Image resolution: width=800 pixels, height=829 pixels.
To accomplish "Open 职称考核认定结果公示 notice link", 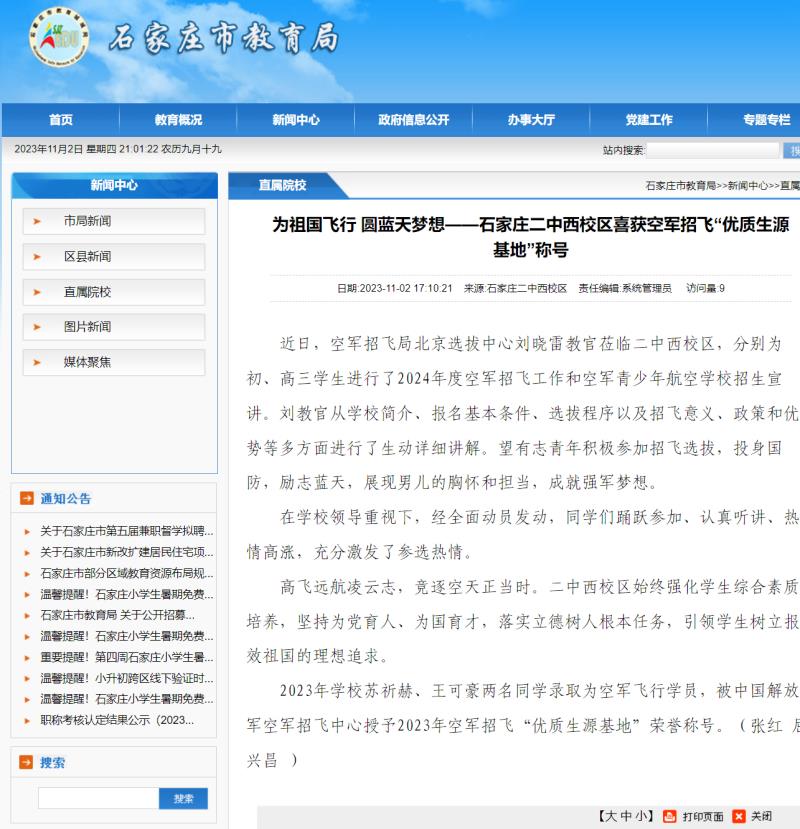I will click(x=117, y=720).
